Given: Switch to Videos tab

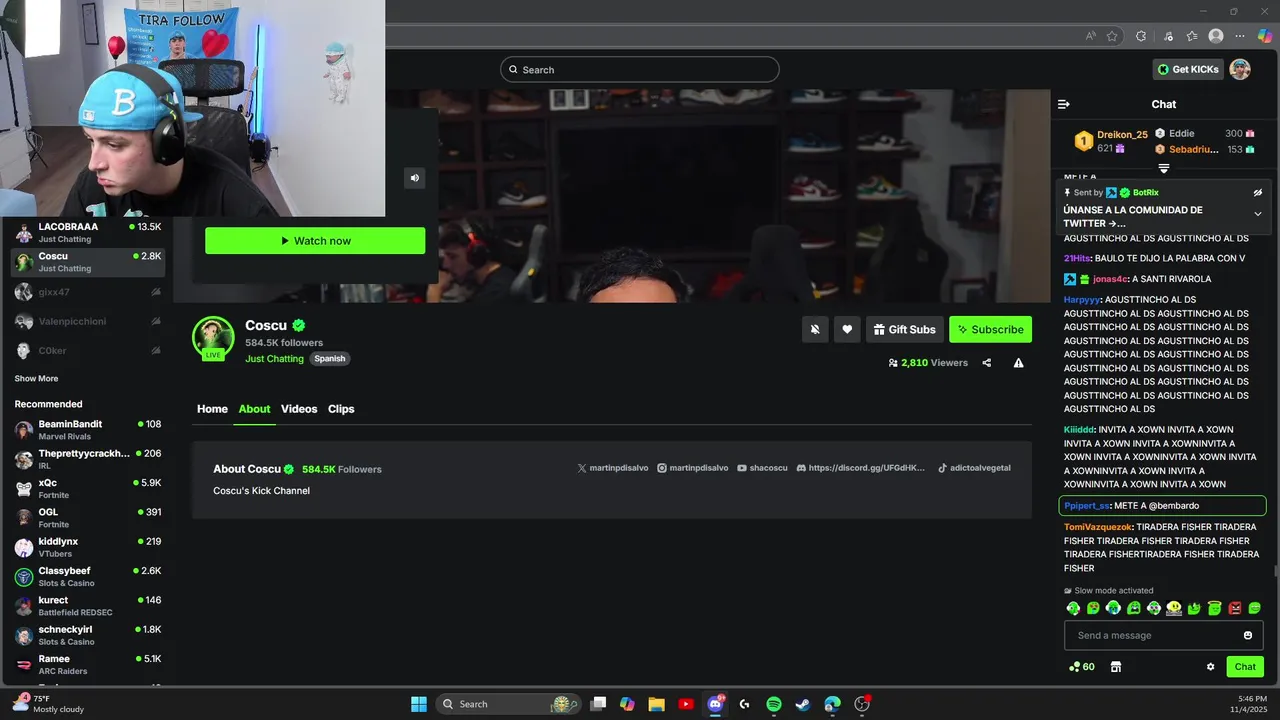Looking at the screenshot, I should (299, 409).
